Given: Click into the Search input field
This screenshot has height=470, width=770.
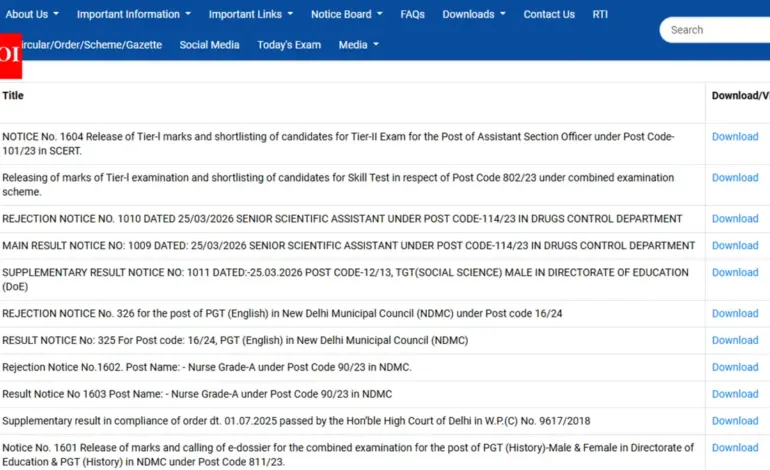Looking at the screenshot, I should (x=715, y=30).
